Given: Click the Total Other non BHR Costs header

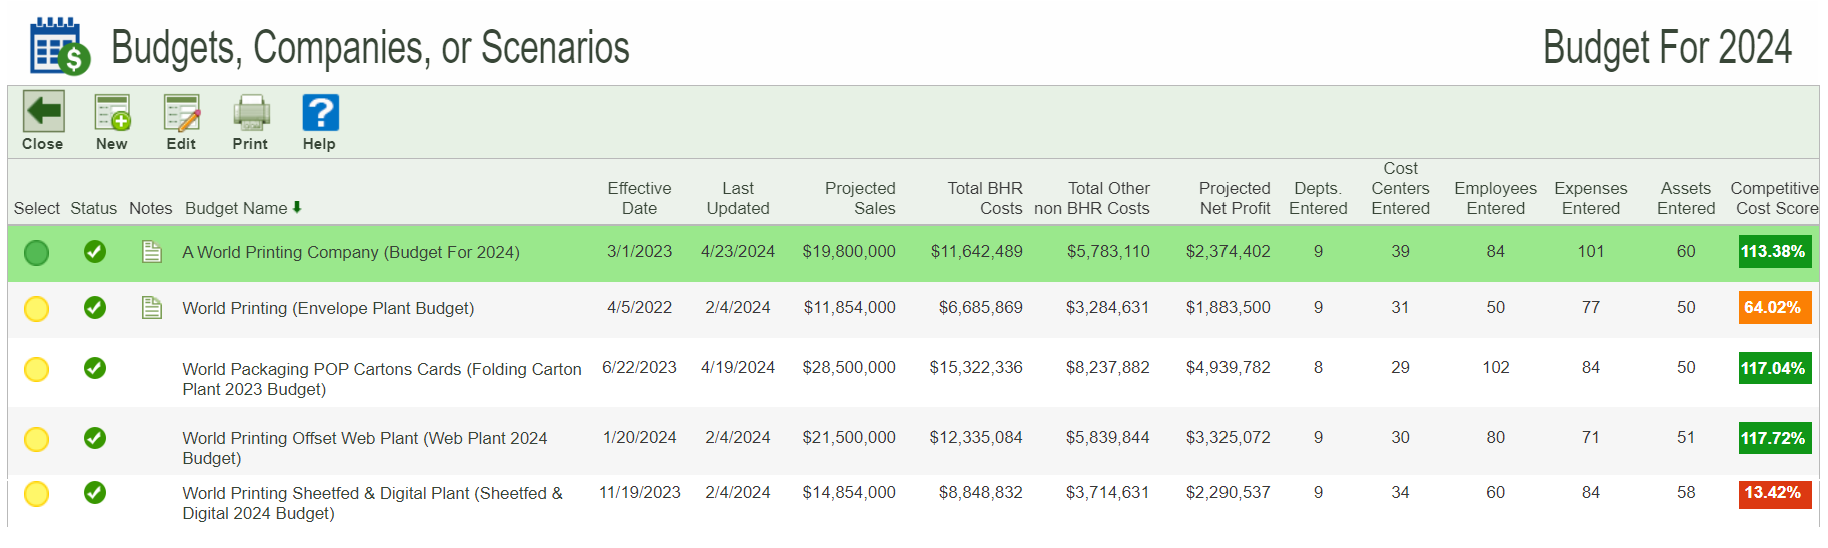Looking at the screenshot, I should point(1092,198).
